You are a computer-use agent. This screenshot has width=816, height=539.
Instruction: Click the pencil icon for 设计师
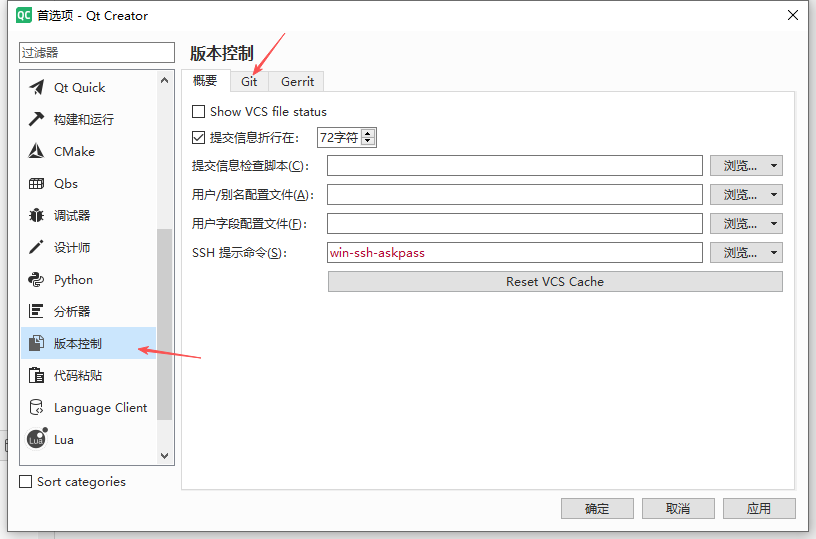tap(36, 247)
